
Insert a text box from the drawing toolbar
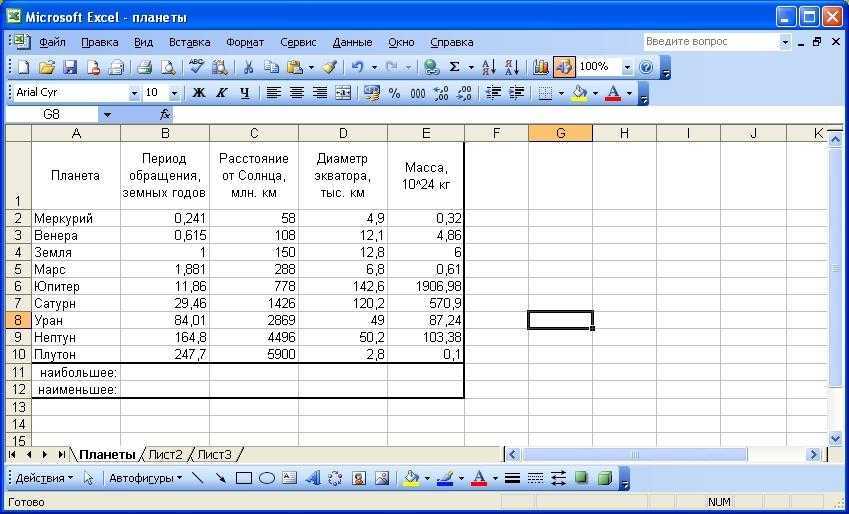click(x=290, y=478)
